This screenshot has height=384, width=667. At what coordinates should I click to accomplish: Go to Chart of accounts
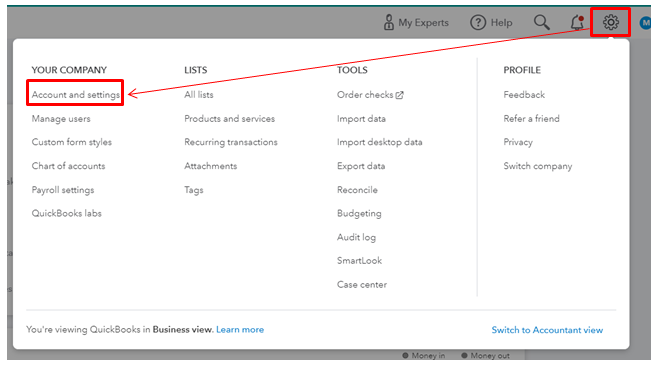68,166
